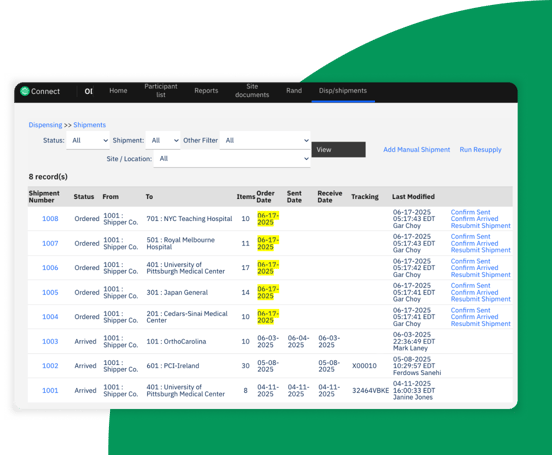This screenshot has height=455, width=552.
Task: Open the Other Filter dropdown
Action: (265, 141)
